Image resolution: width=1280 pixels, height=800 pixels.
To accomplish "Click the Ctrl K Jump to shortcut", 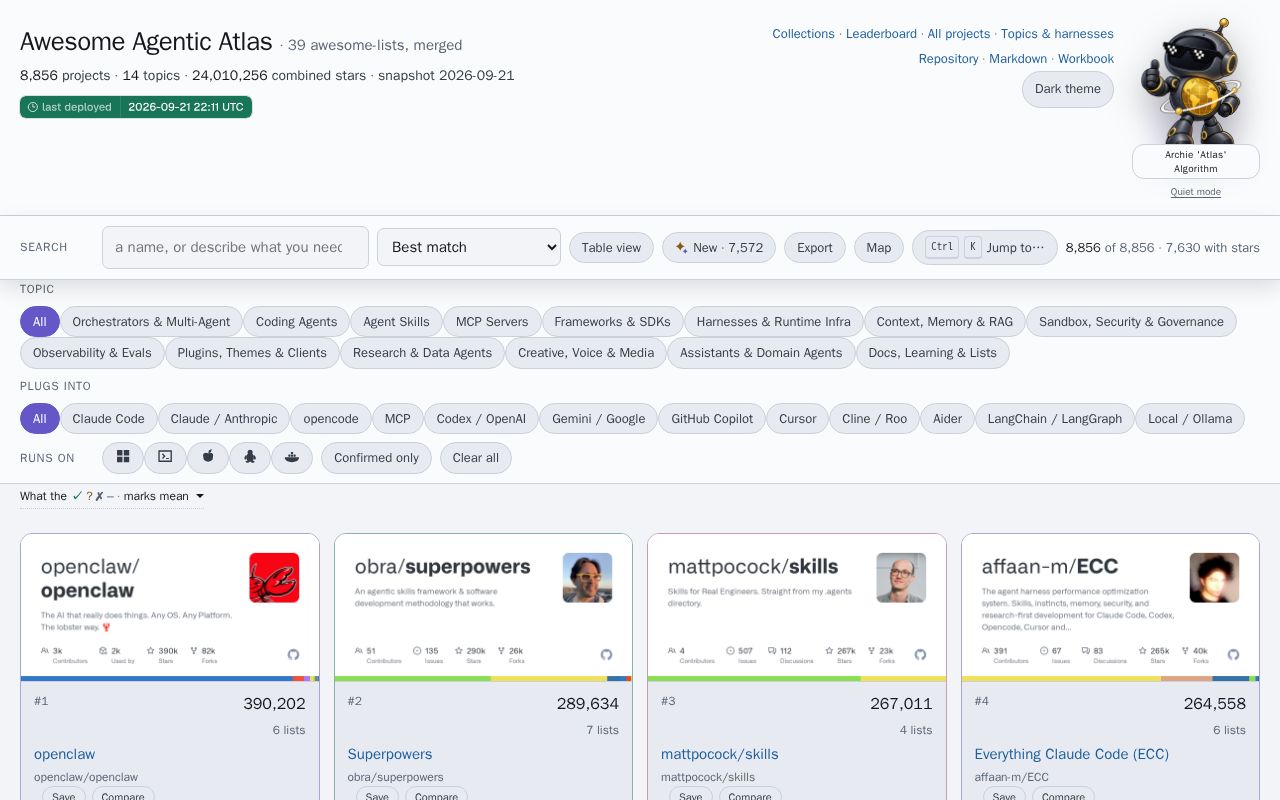I will pyautogui.click(x=984, y=248).
